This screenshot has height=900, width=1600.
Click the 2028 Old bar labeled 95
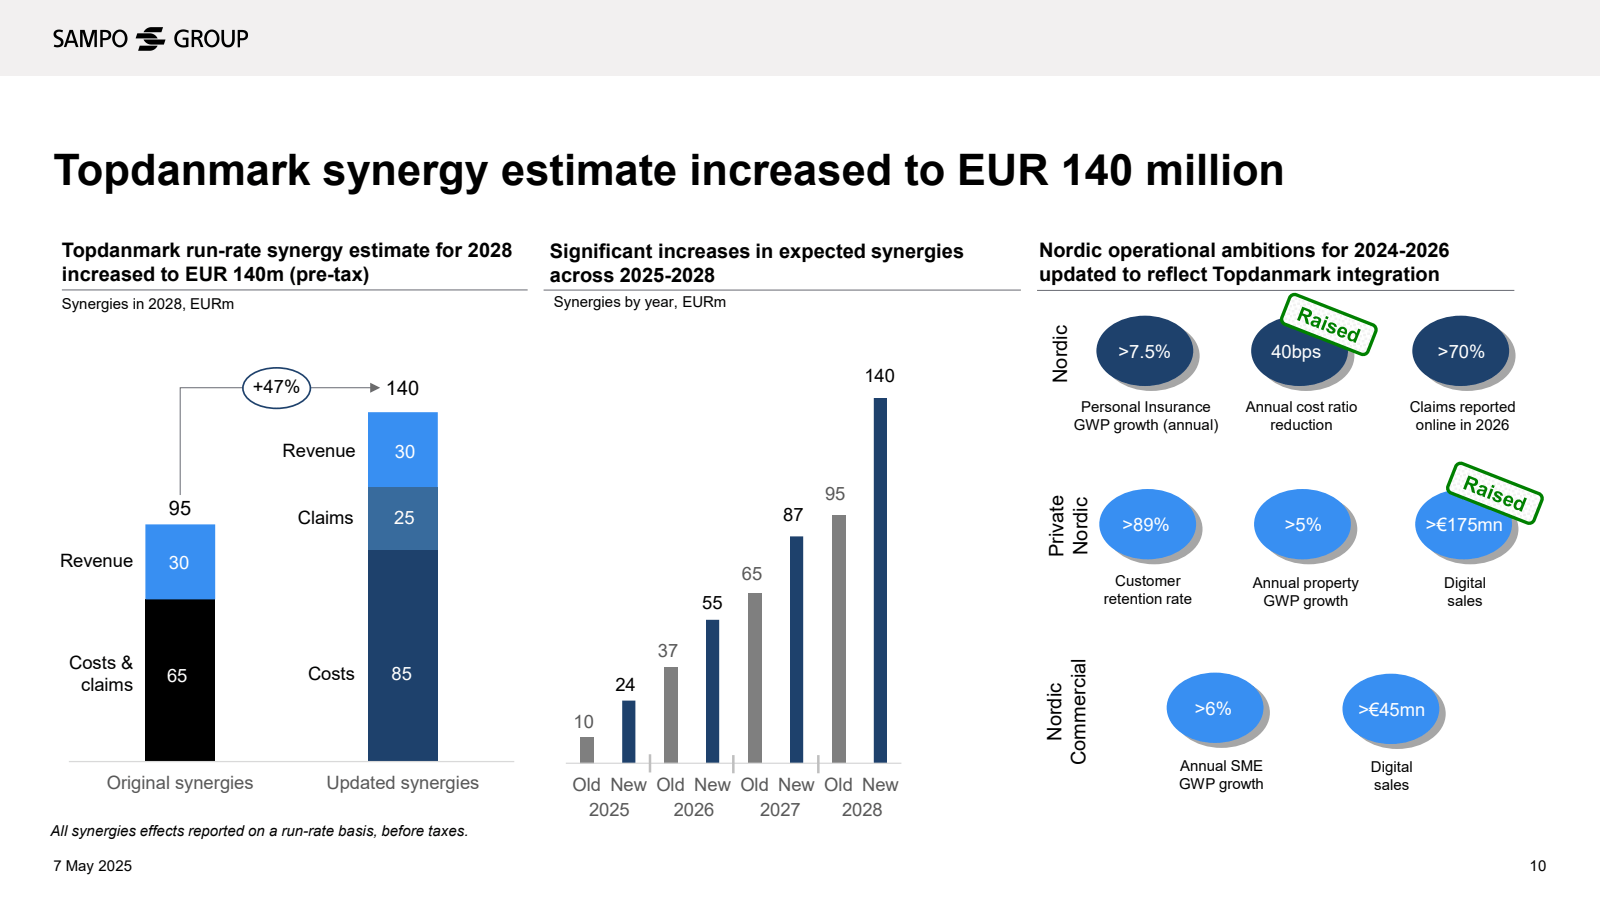point(839,639)
